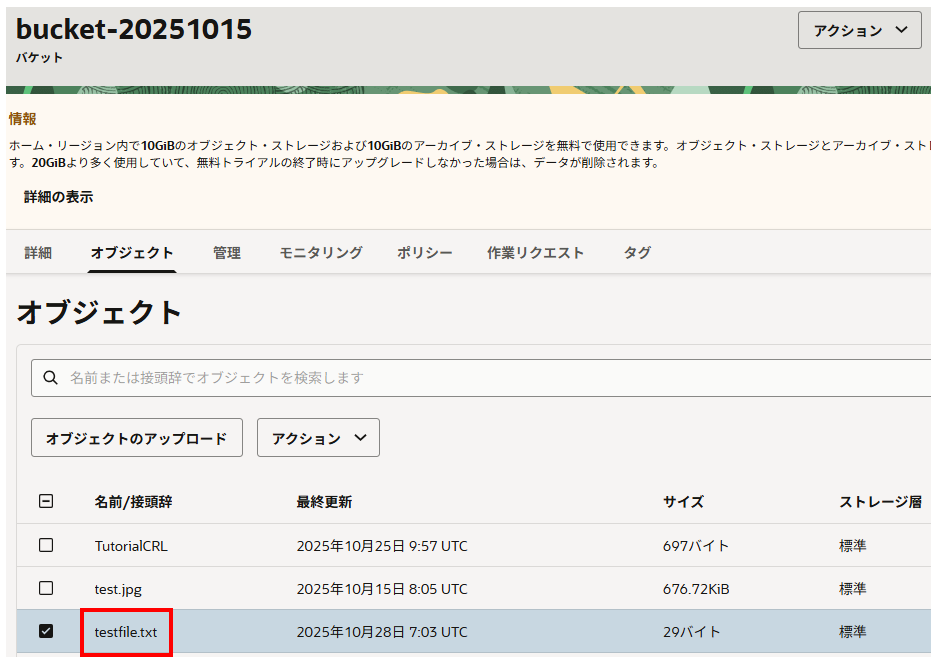Click the オブジェクトのアップロード button

[x=137, y=438]
